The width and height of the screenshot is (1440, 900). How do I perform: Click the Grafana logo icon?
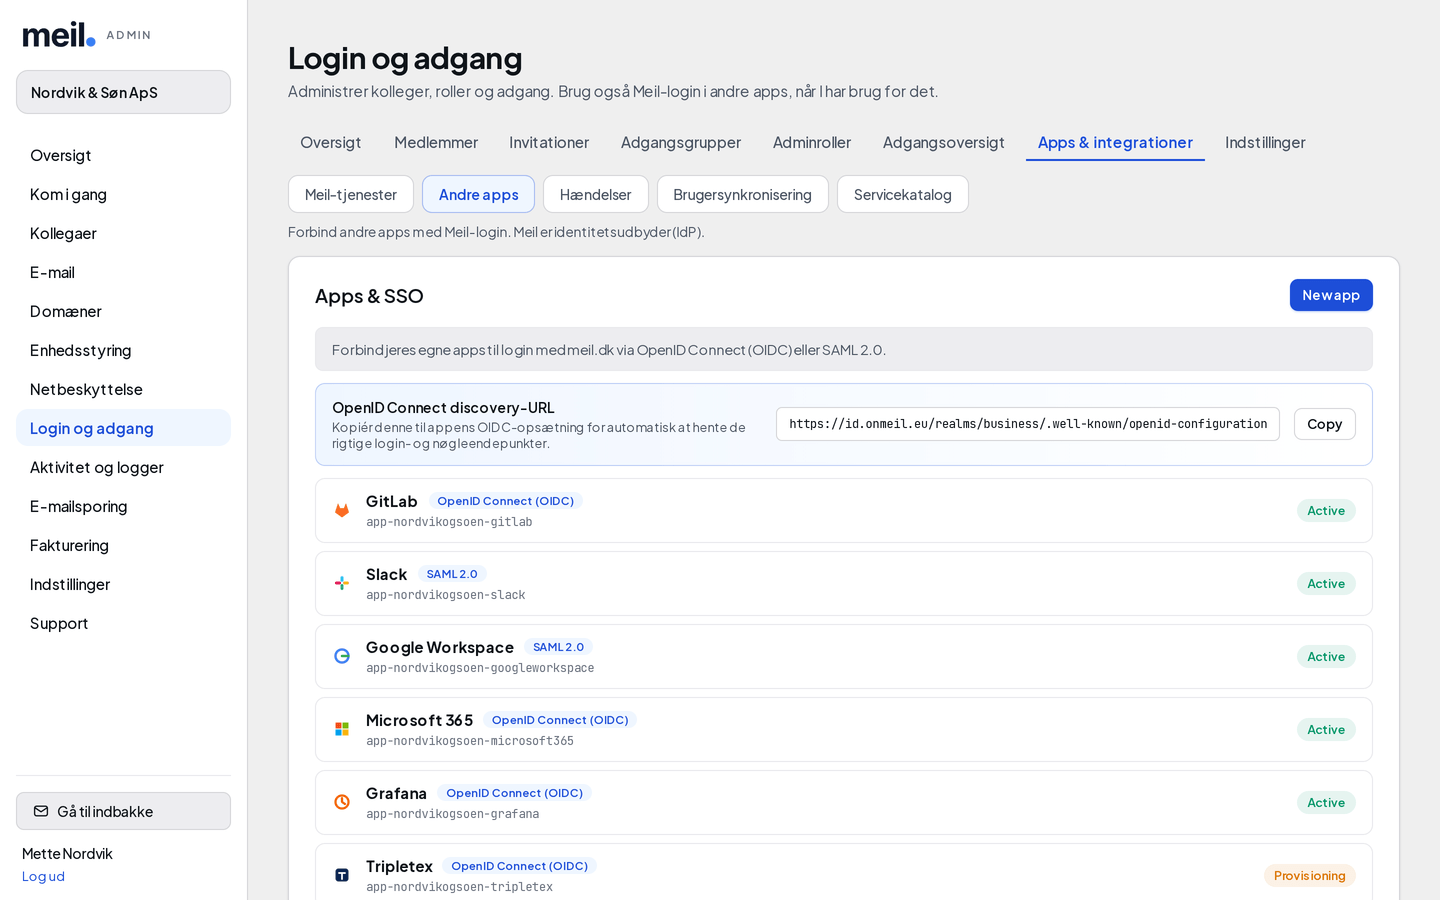point(342,803)
